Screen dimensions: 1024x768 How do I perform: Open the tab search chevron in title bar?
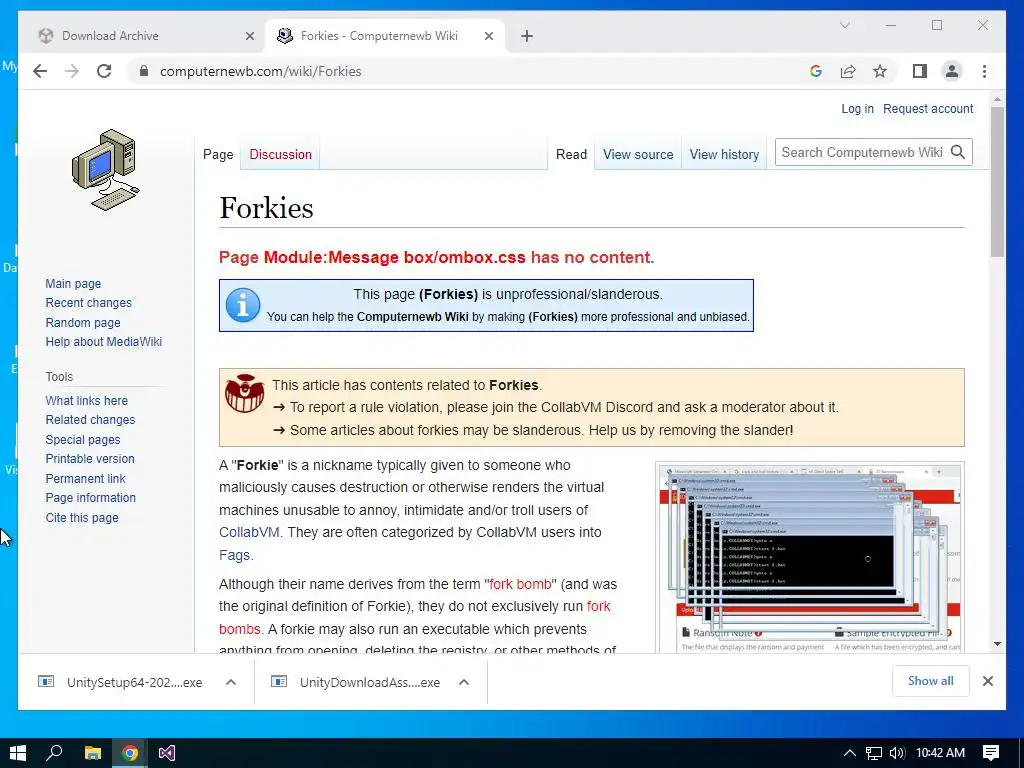coord(844,25)
